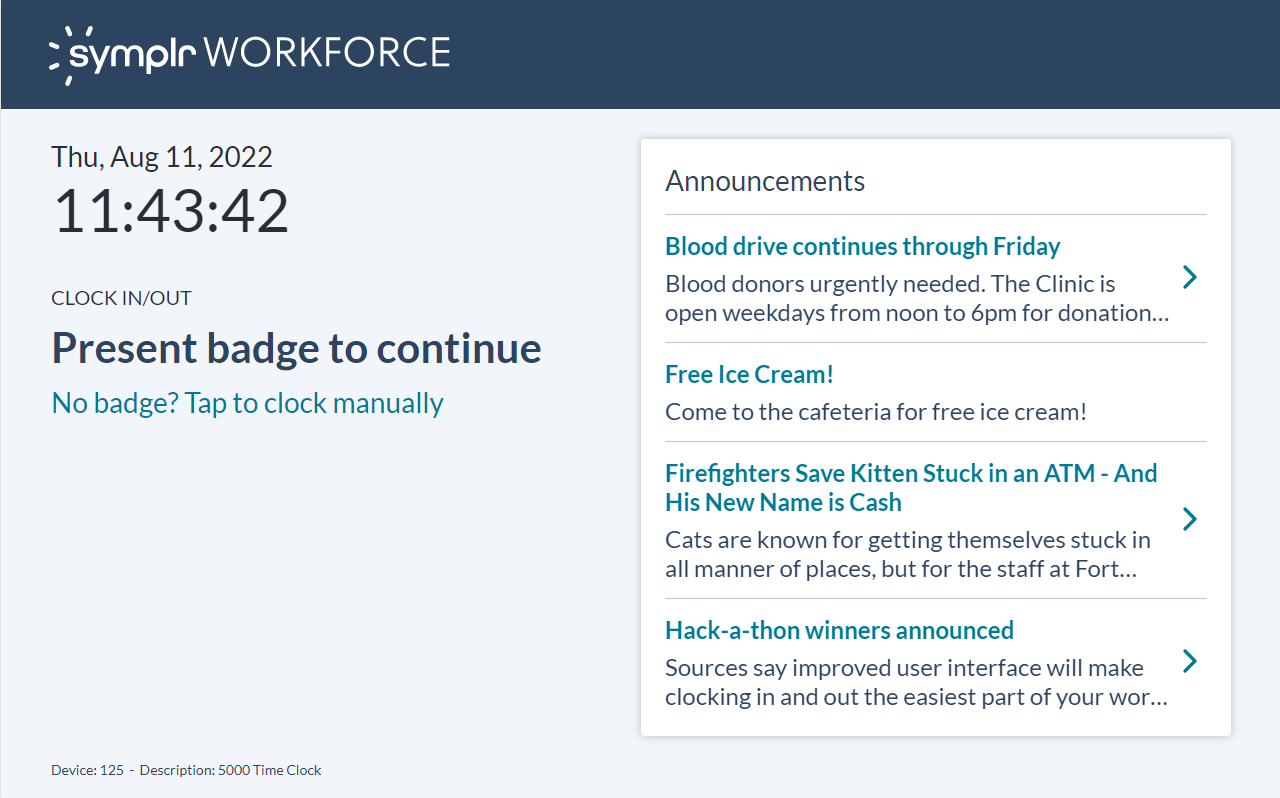Viewport: 1280px width, 798px height.
Task: Click the CLOCK IN/OUT label
Action: tap(121, 298)
